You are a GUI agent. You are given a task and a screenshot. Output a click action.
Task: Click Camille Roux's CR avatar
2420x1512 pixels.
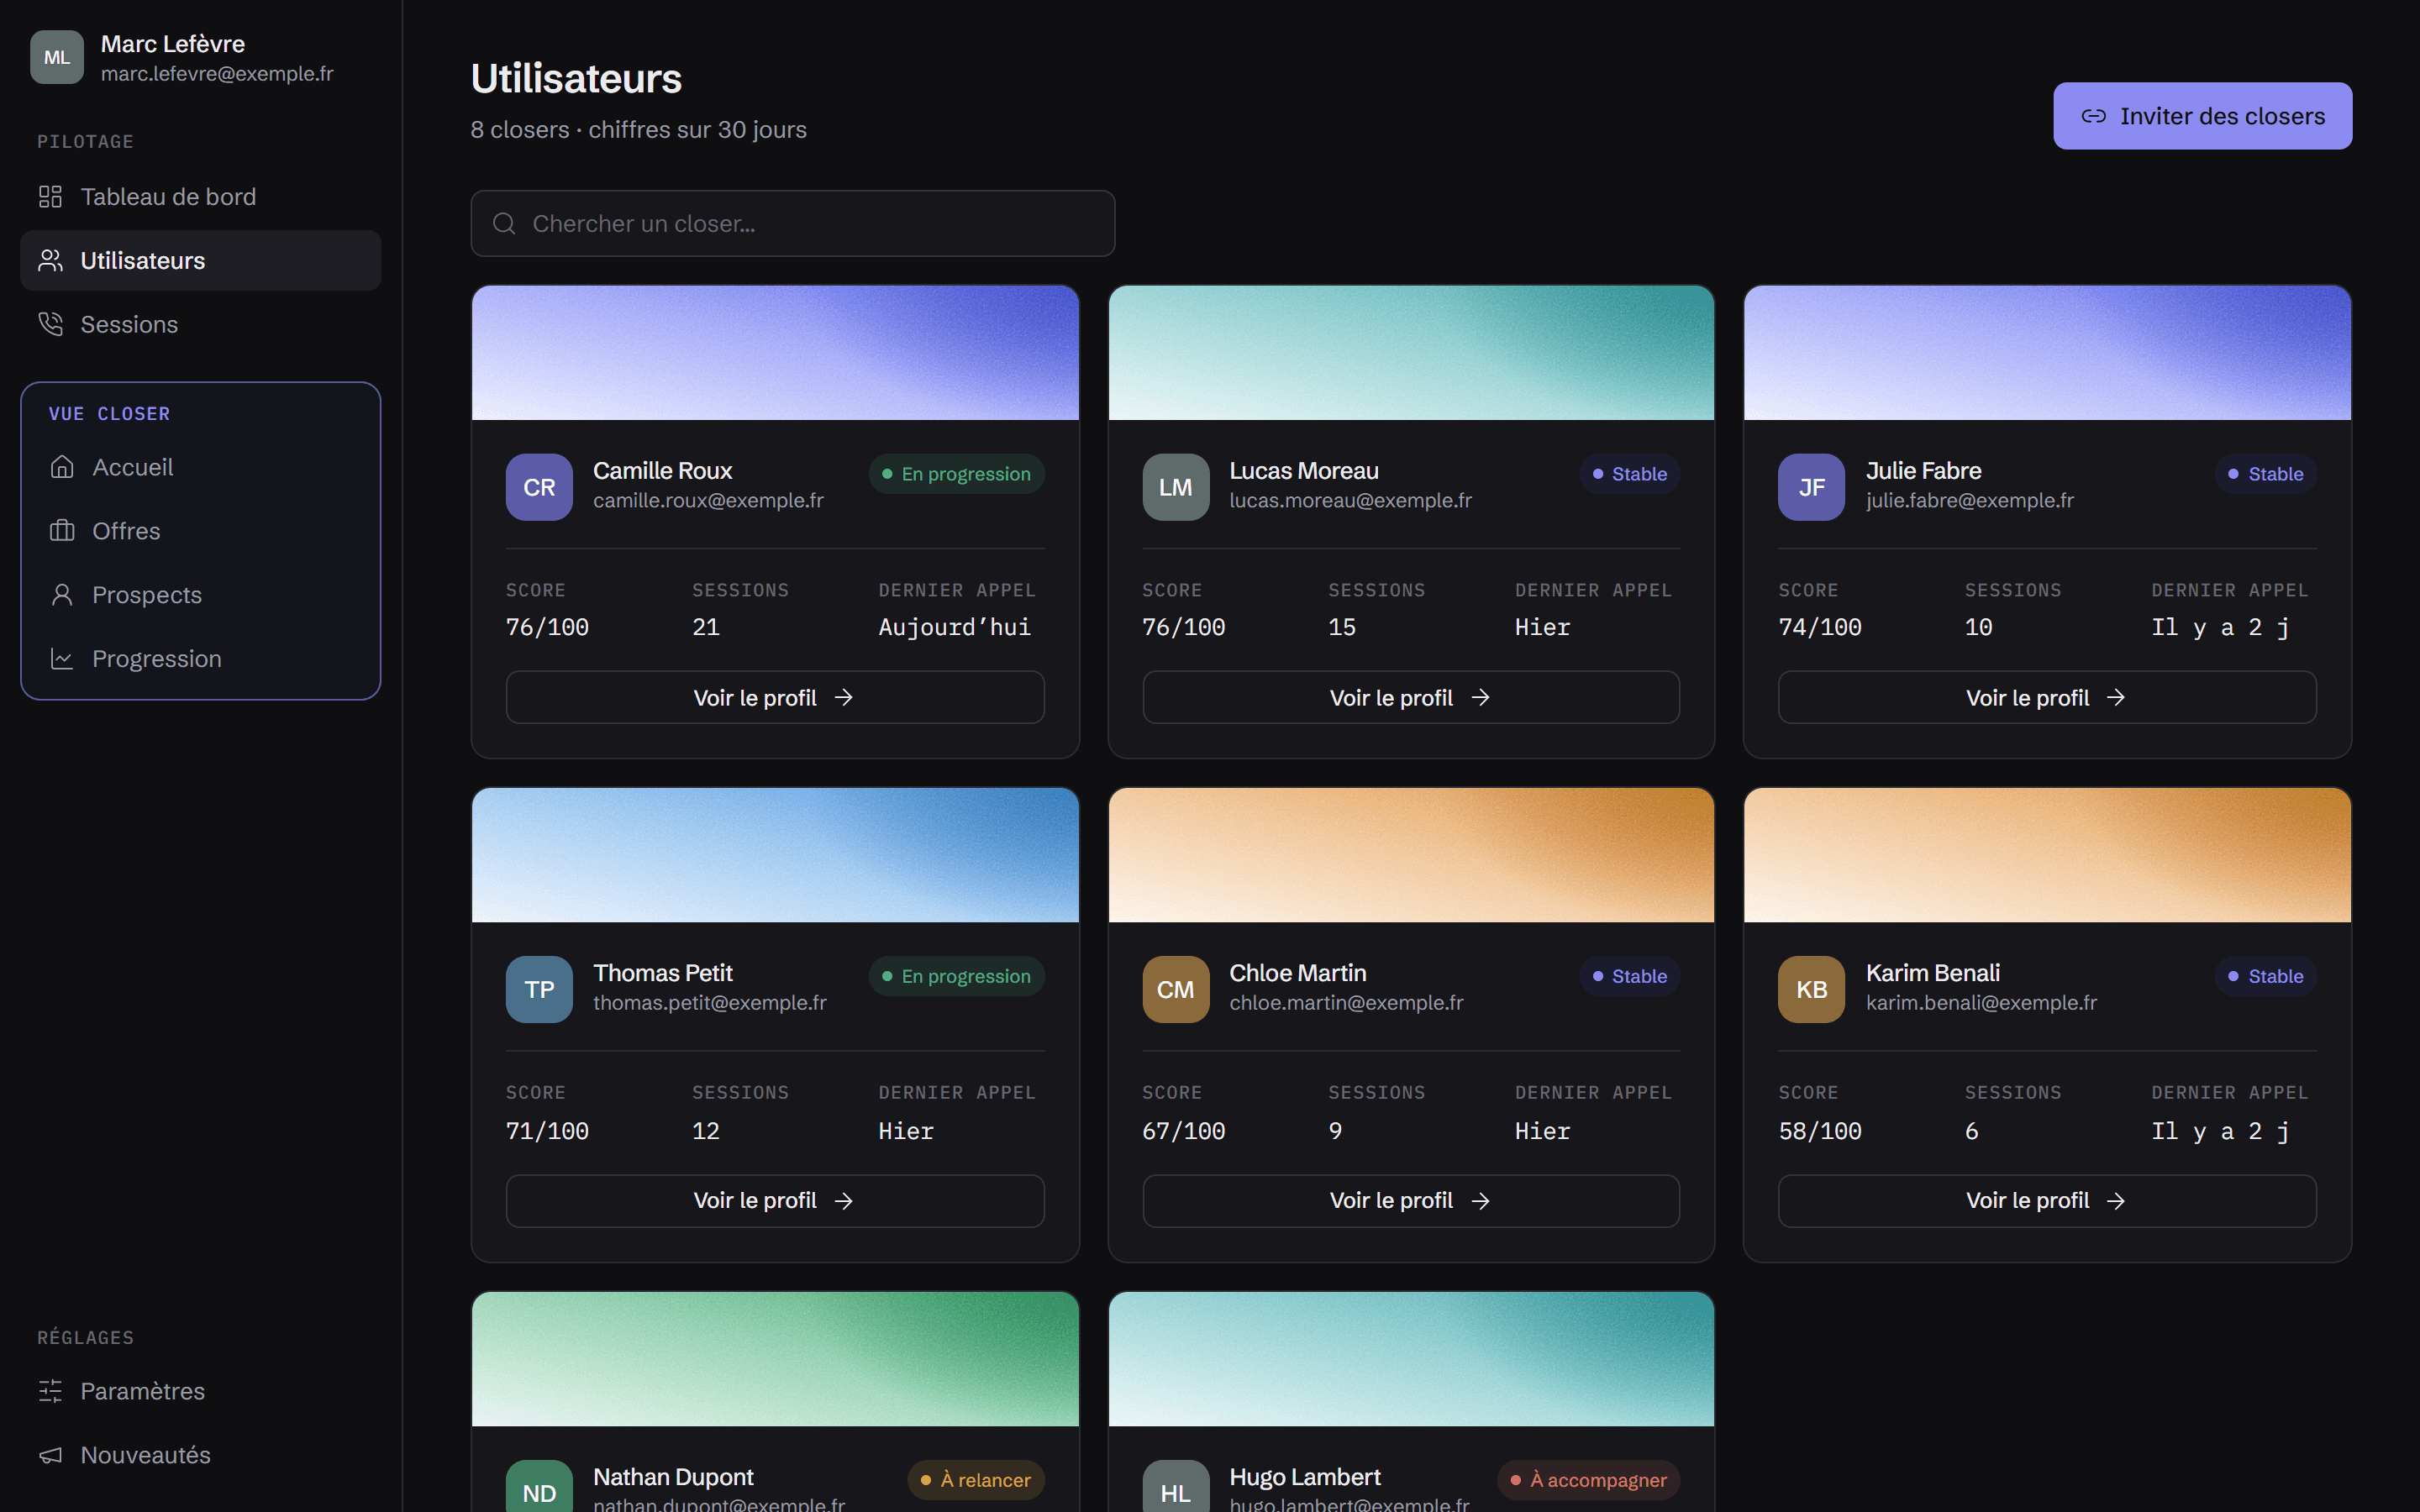click(x=539, y=487)
